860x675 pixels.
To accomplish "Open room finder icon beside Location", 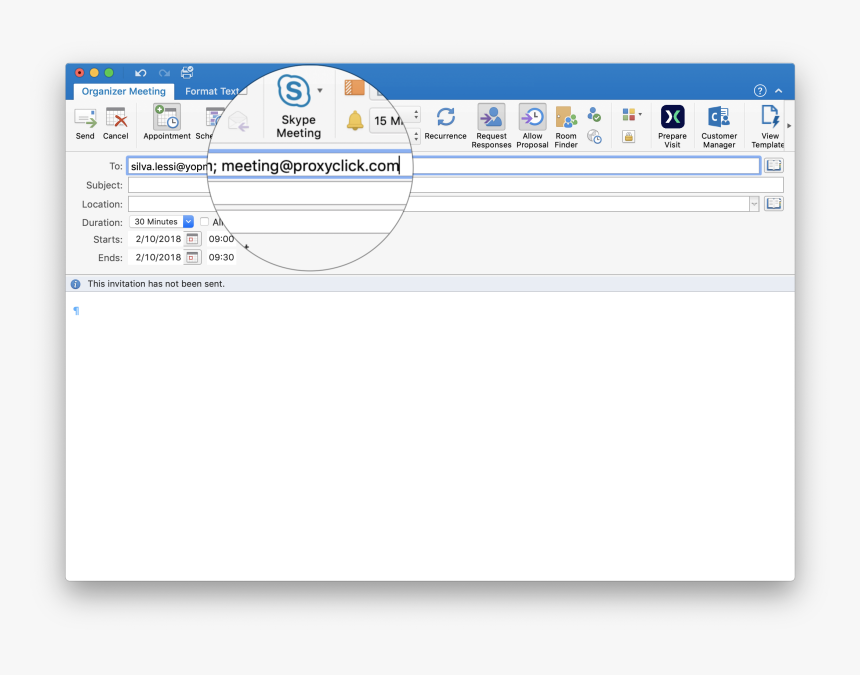I will (x=774, y=203).
